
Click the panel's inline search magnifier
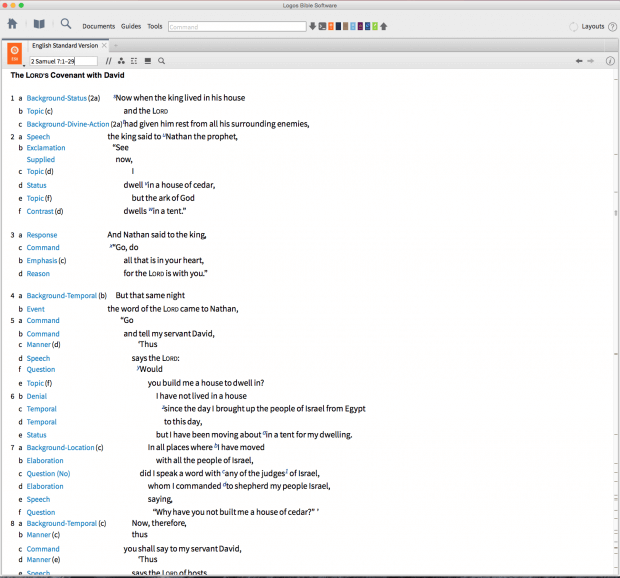(x=161, y=61)
